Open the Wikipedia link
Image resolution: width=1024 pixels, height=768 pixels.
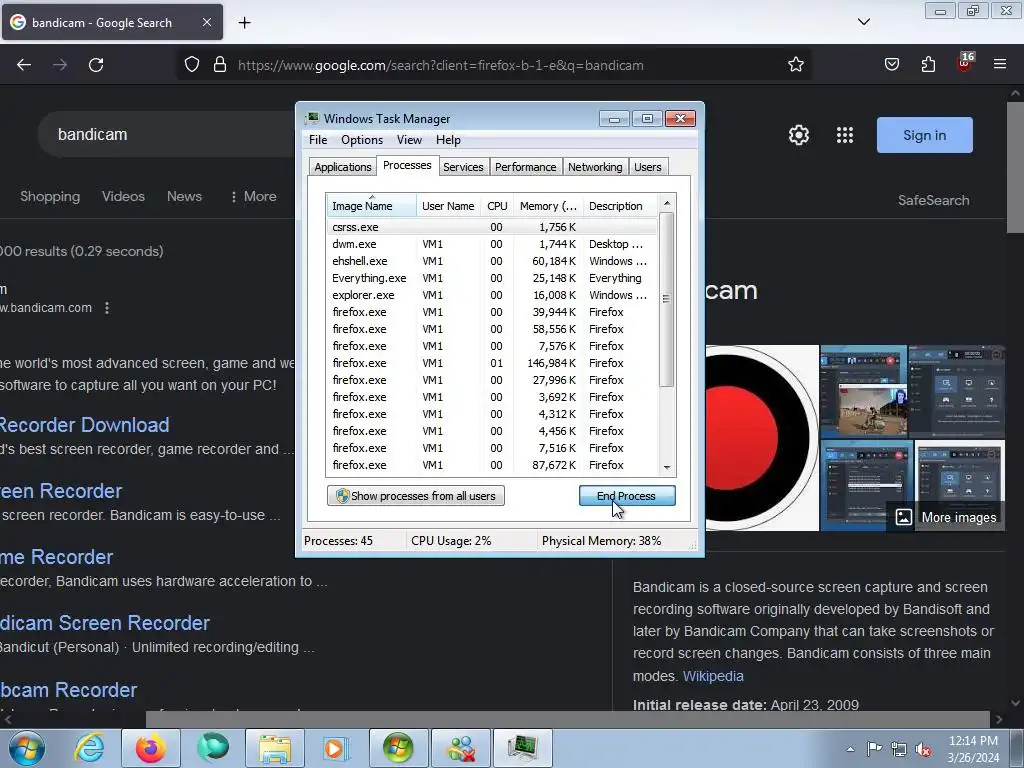[713, 676]
